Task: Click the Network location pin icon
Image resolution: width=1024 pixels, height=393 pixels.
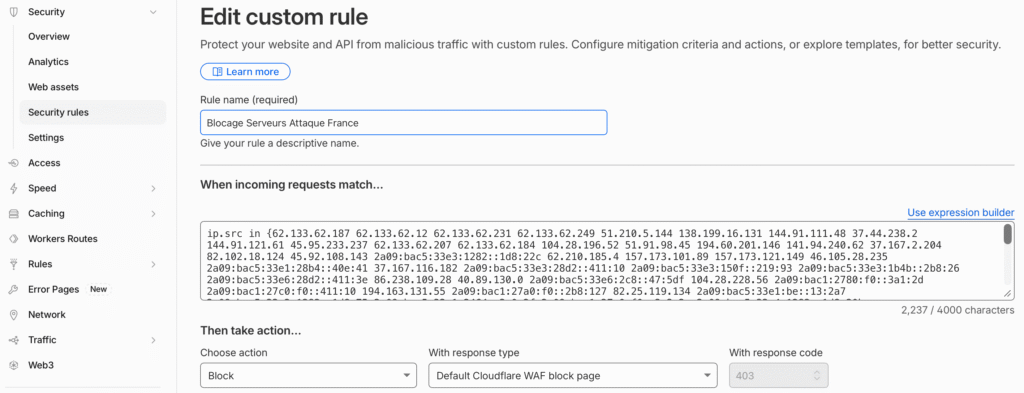Action: (x=14, y=315)
